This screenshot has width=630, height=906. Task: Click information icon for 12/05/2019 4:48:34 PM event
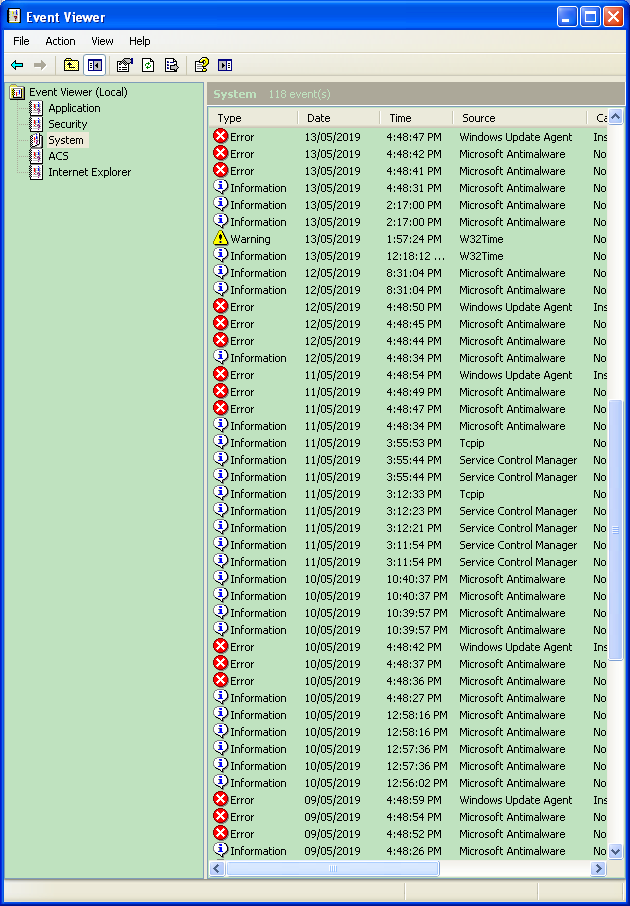(x=220, y=357)
